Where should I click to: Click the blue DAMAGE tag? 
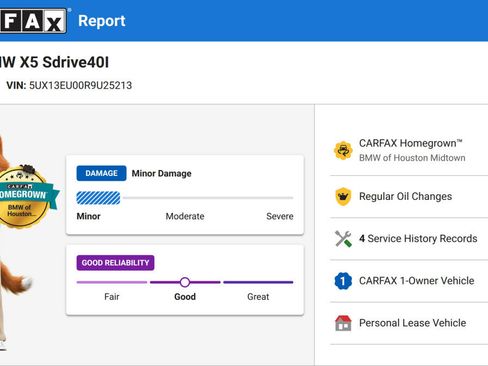(x=101, y=173)
